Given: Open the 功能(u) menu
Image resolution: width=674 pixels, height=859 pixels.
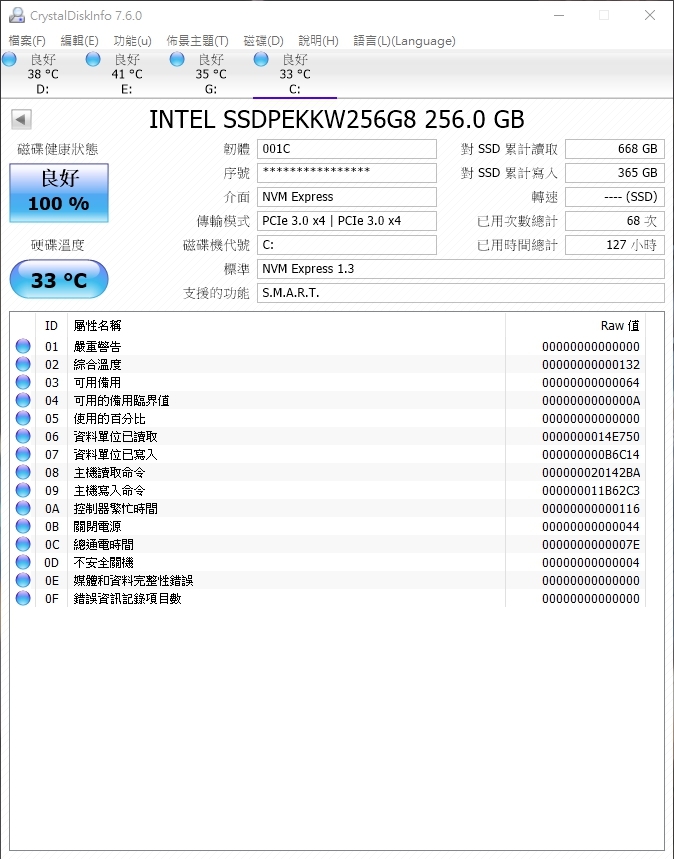Looking at the screenshot, I should pyautogui.click(x=132, y=41).
